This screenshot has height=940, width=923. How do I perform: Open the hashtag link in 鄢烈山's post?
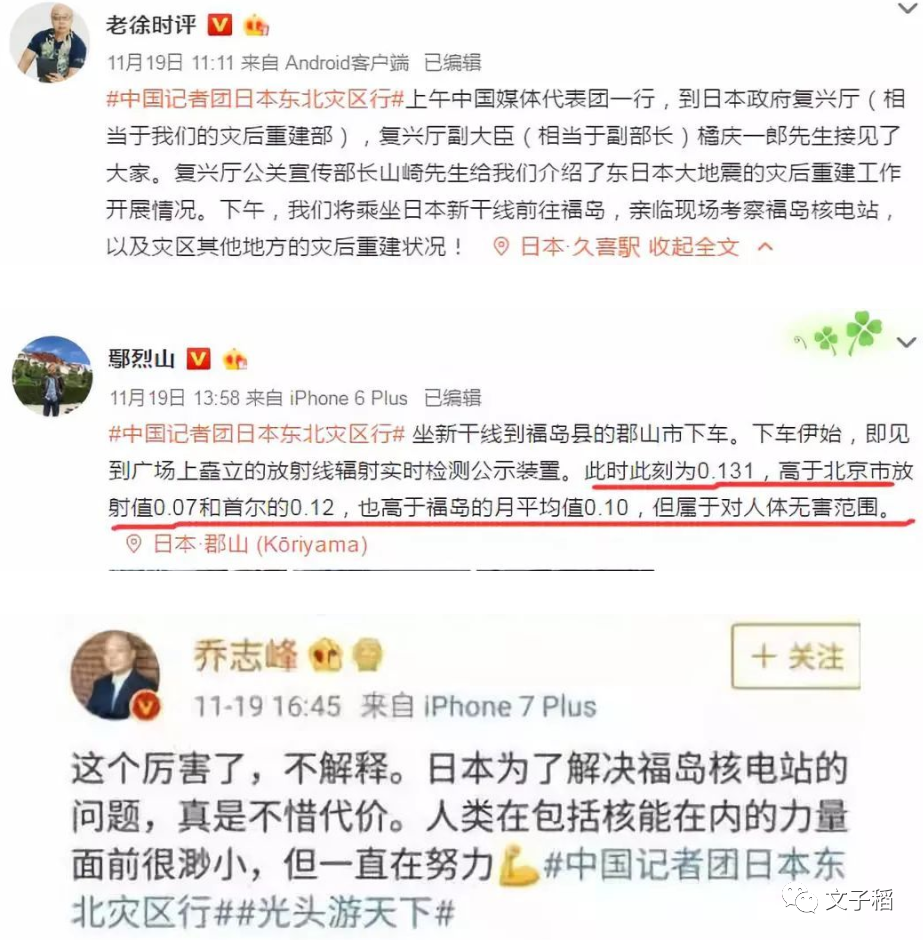257,434
